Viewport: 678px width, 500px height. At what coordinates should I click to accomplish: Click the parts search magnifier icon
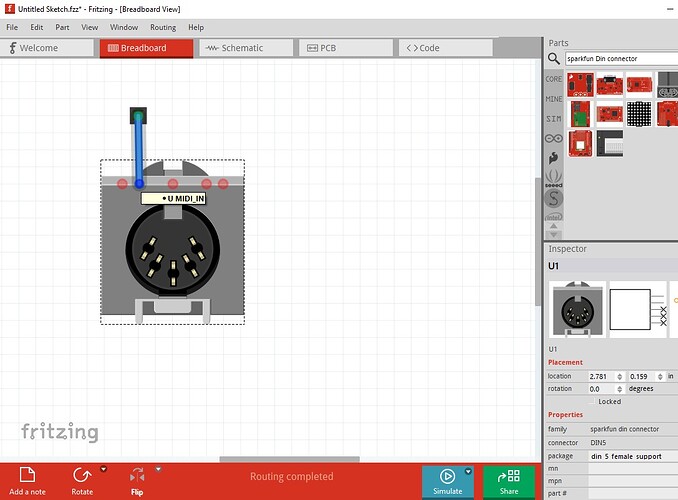[x=554, y=59]
